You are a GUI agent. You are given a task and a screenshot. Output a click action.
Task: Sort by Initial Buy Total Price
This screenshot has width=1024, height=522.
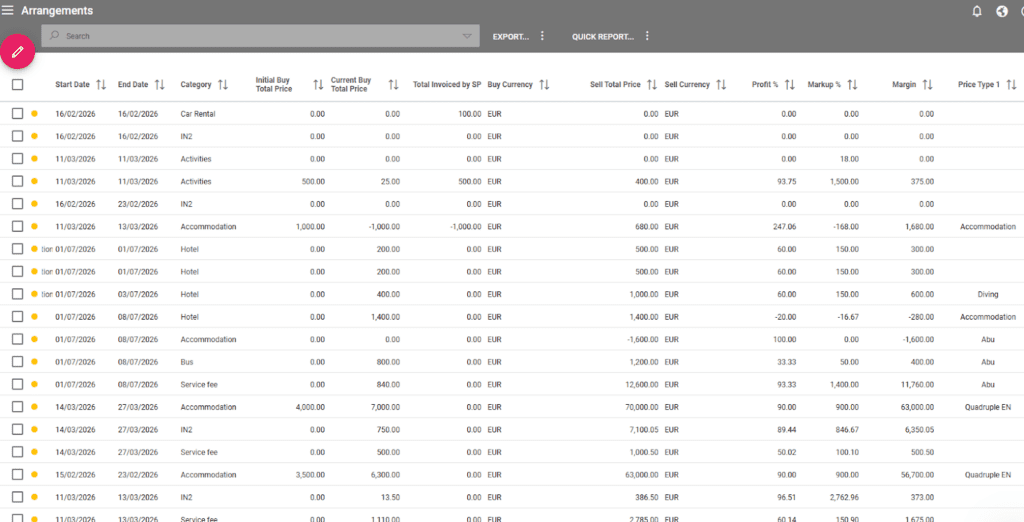pos(318,84)
